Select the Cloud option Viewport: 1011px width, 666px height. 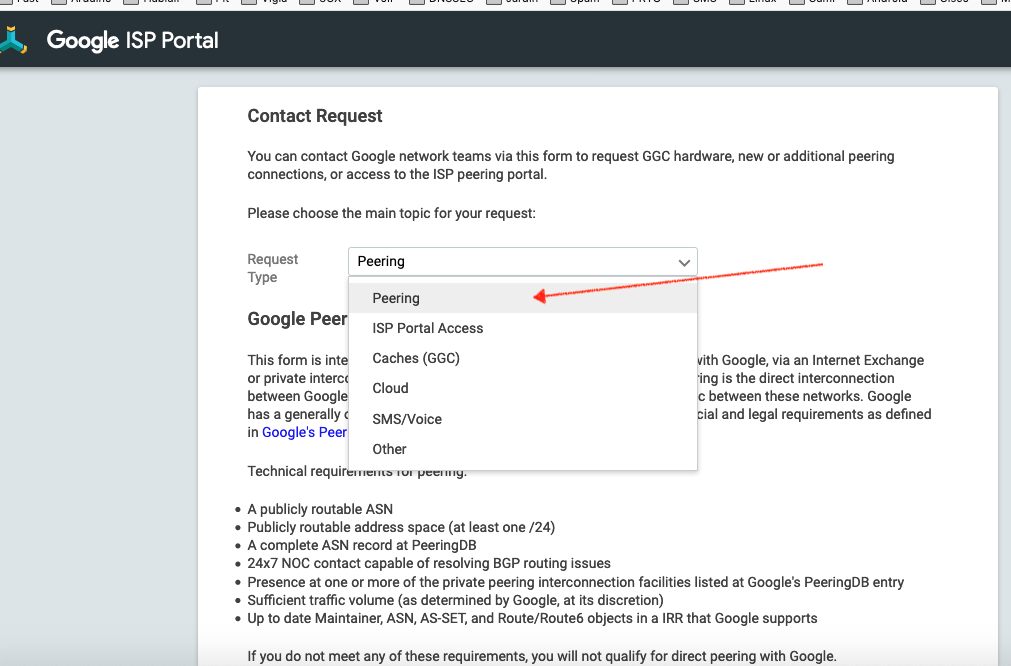(x=522, y=388)
